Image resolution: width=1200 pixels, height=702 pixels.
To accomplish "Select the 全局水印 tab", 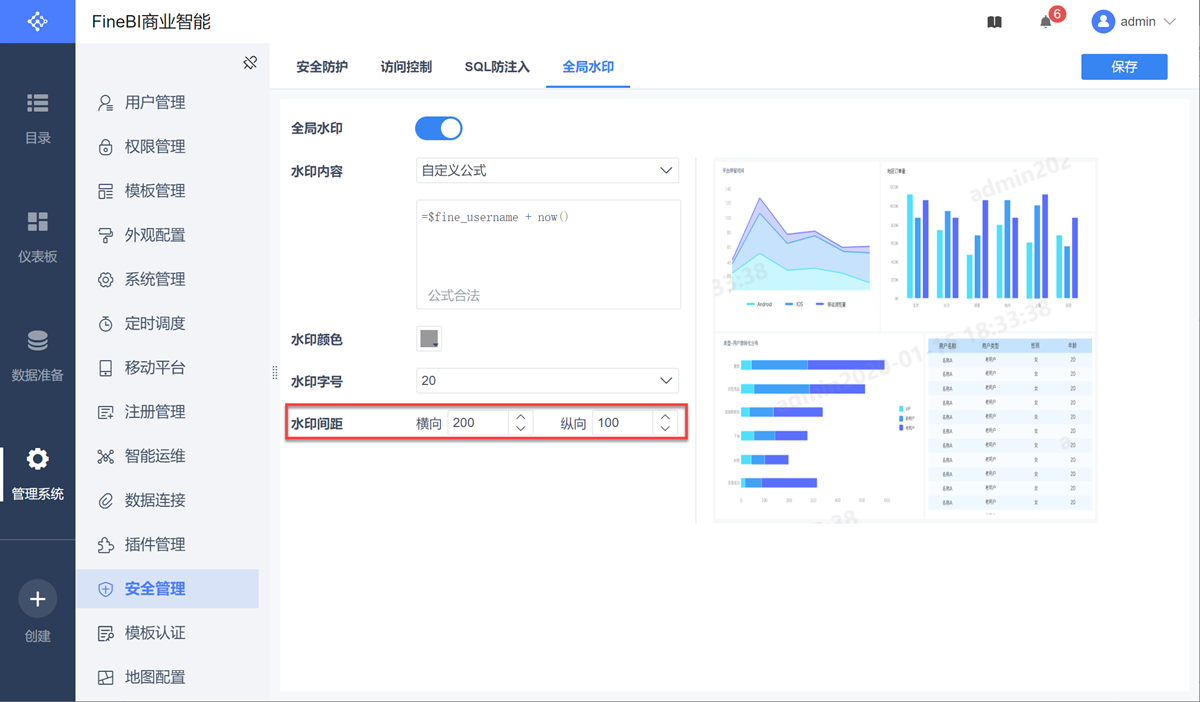I will click(x=588, y=67).
